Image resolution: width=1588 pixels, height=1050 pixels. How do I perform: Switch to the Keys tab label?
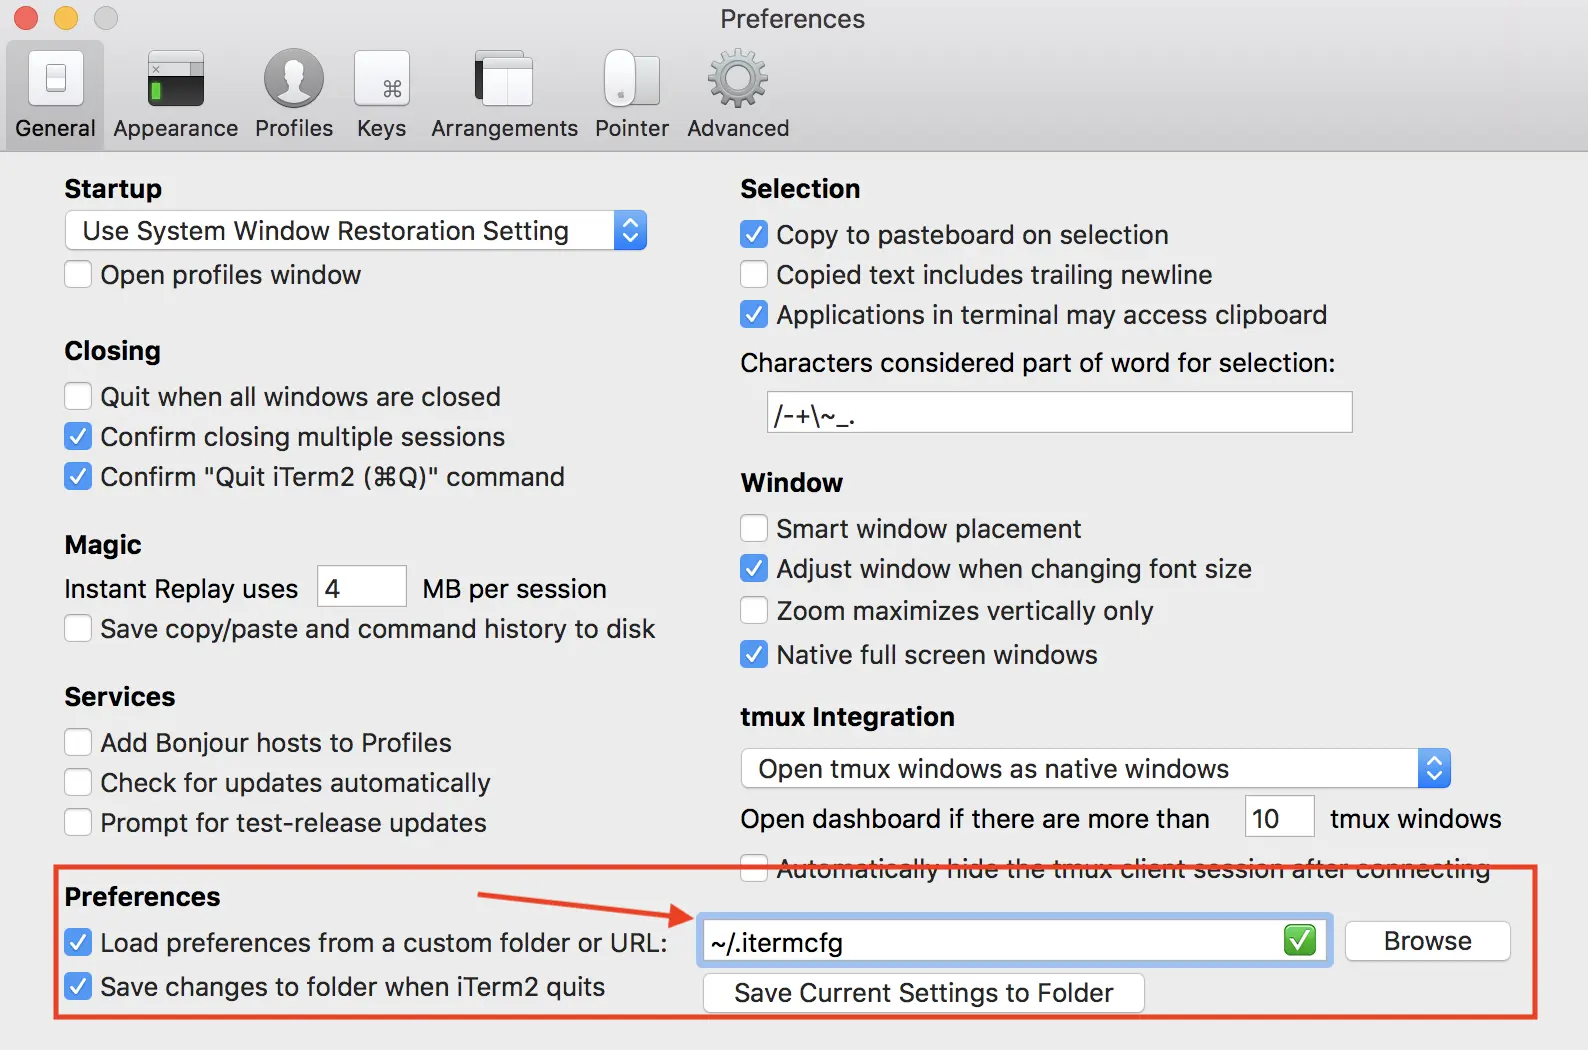pyautogui.click(x=382, y=128)
